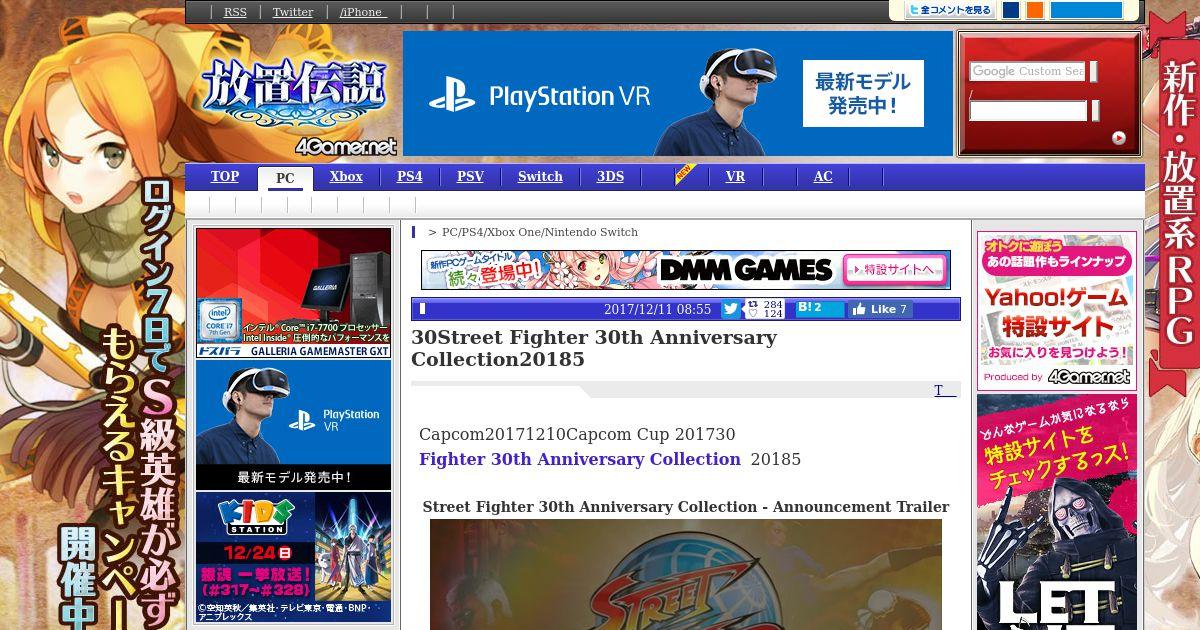Click the PC/PS4/Xbox One/Nintendo Switch breadcrumb
Viewport: 1200px width, 630px height.
coord(540,232)
